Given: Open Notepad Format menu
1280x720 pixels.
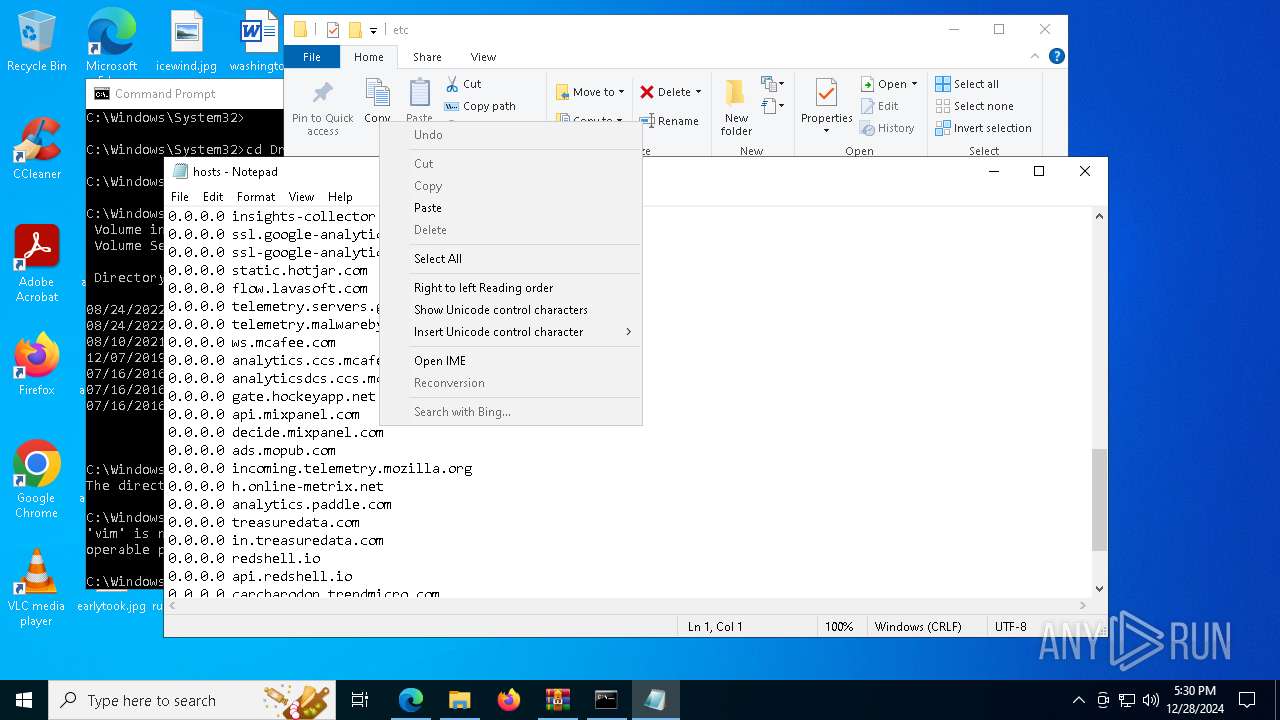Looking at the screenshot, I should pyautogui.click(x=255, y=197).
